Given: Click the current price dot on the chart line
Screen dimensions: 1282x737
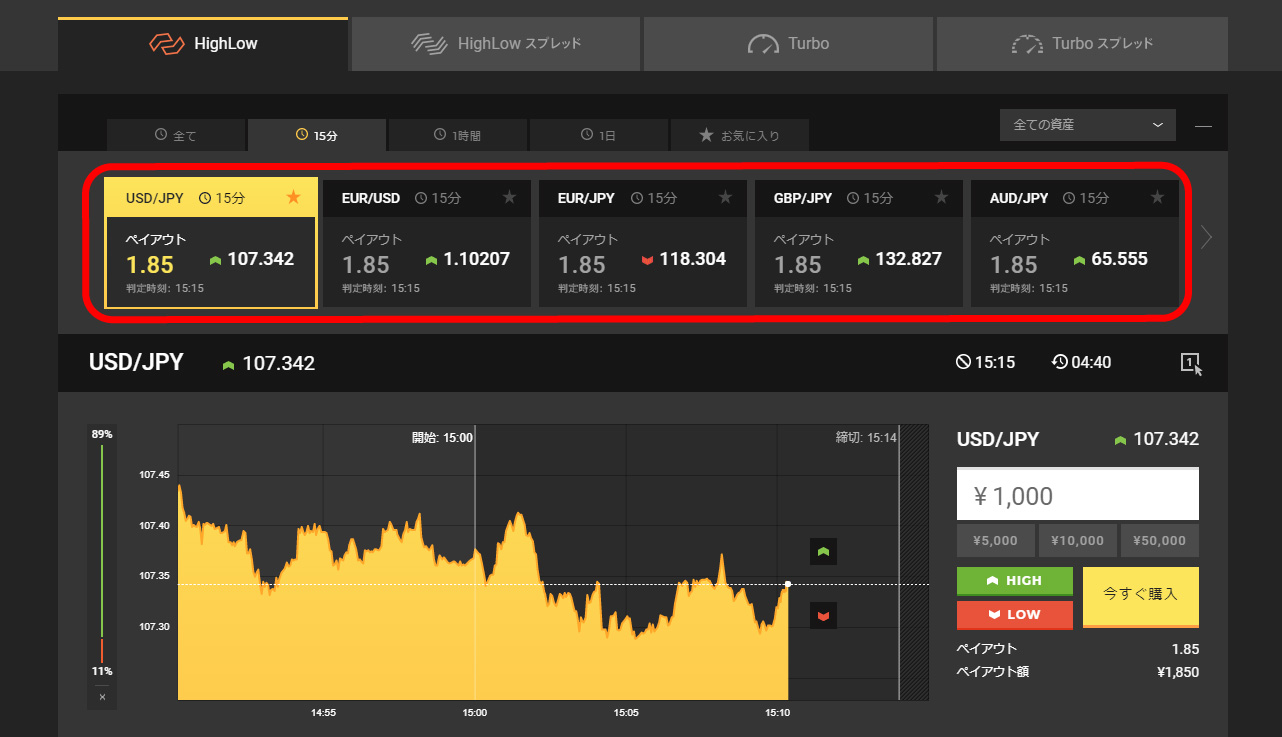Looking at the screenshot, I should (x=788, y=584).
